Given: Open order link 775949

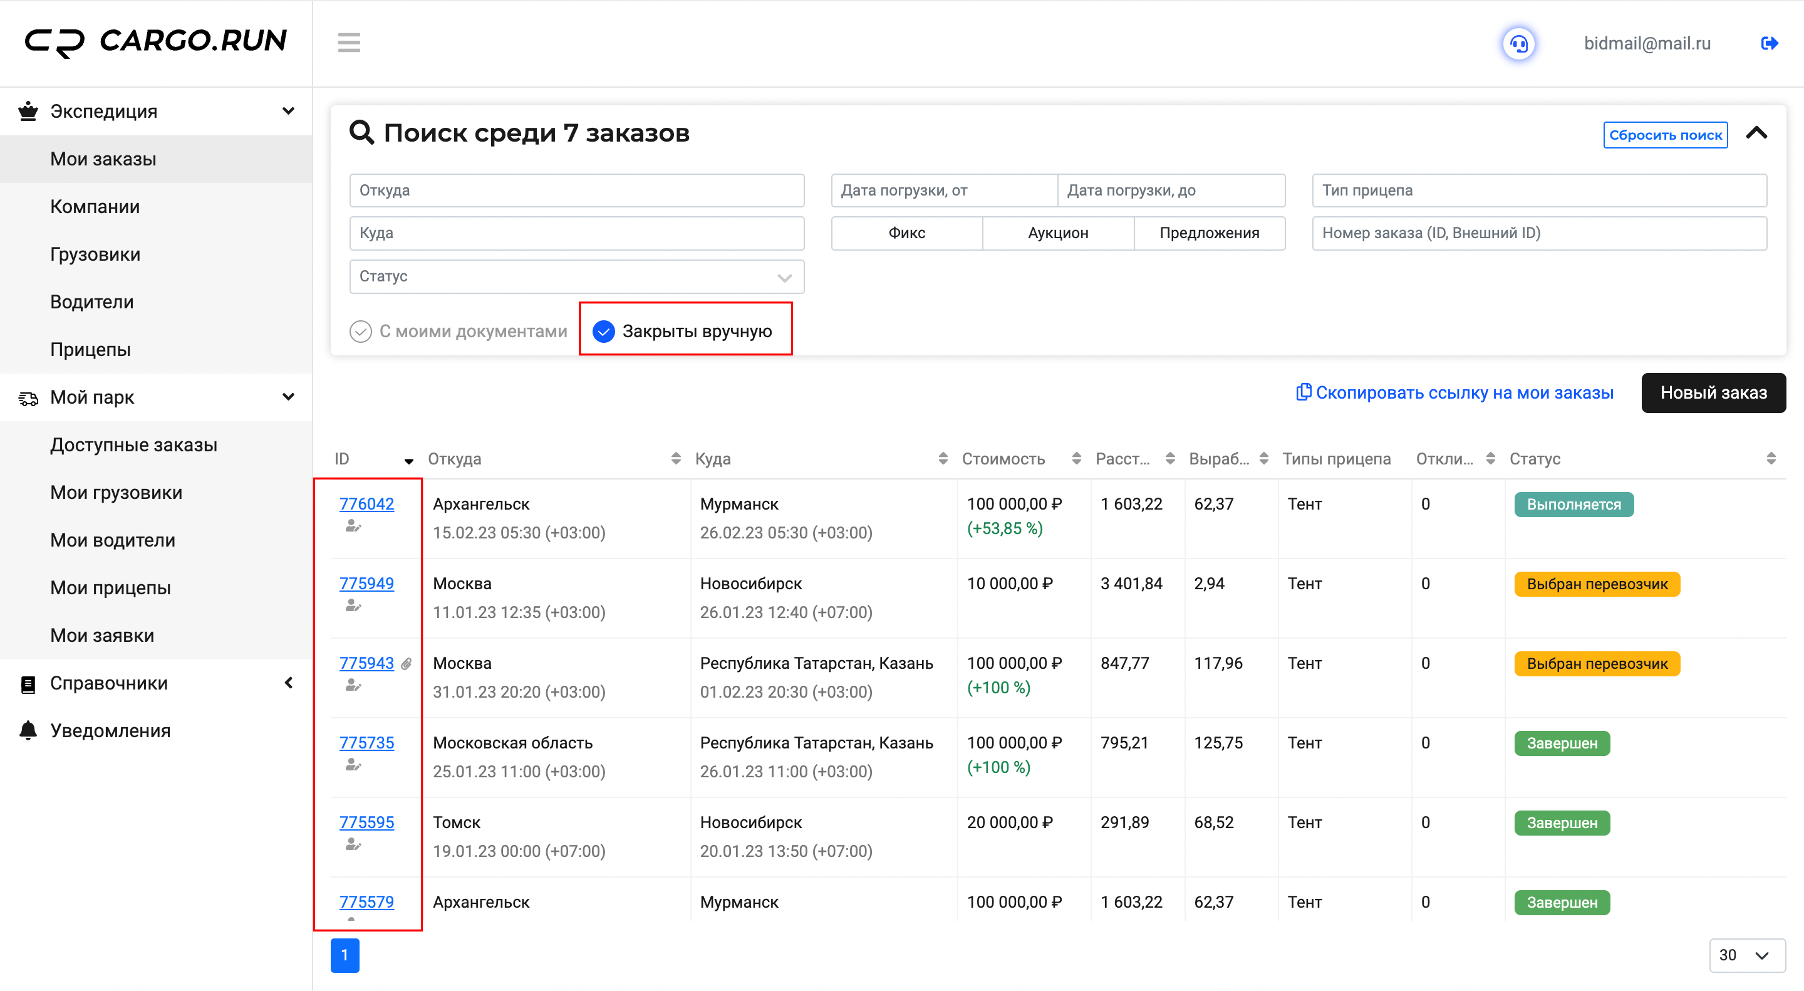Looking at the screenshot, I should click(x=366, y=584).
